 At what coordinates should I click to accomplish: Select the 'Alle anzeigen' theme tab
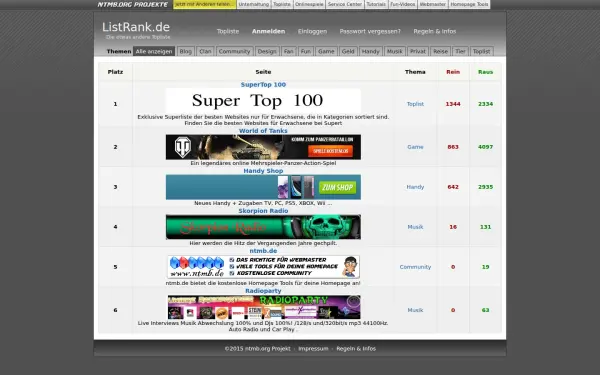(x=154, y=51)
